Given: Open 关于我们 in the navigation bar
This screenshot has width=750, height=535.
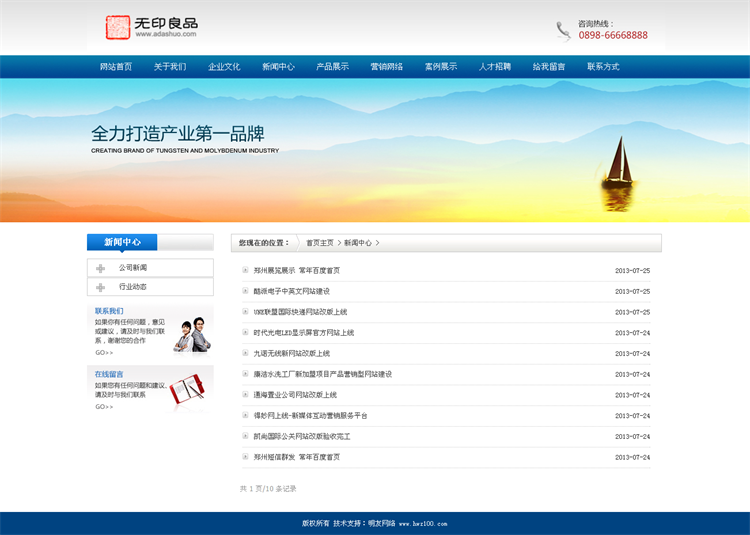Looking at the screenshot, I should click(170, 66).
